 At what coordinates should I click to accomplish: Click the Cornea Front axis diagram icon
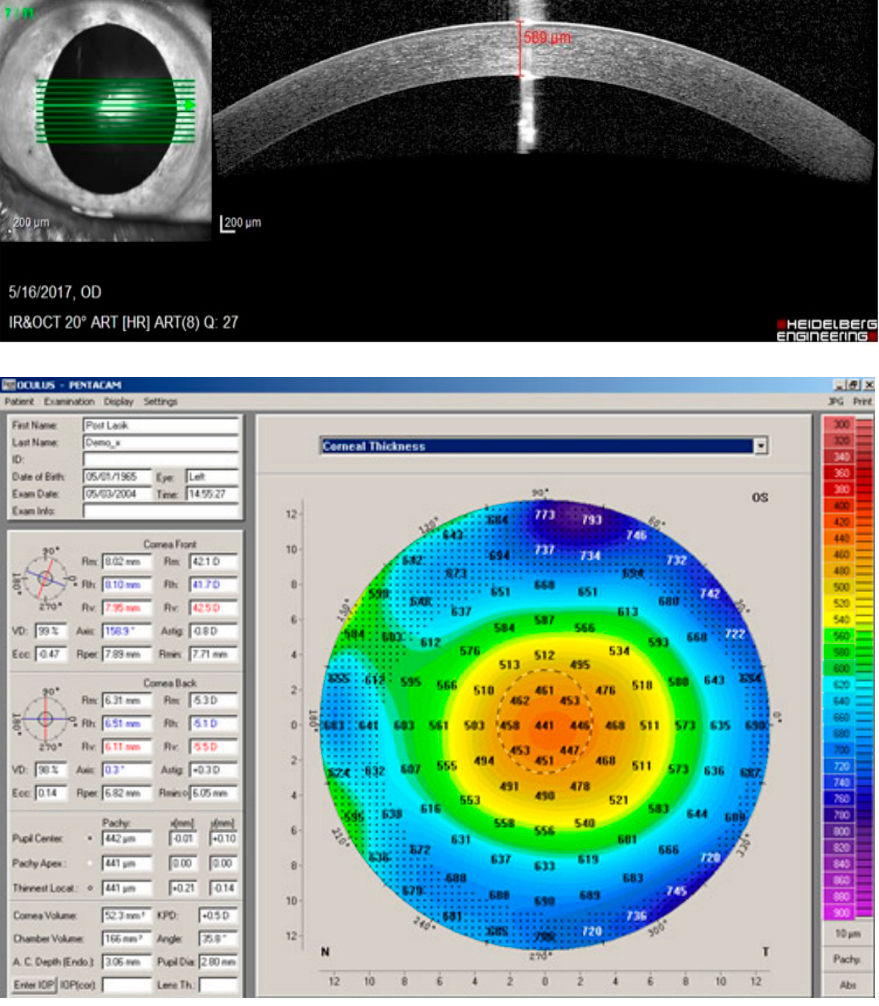(45, 579)
